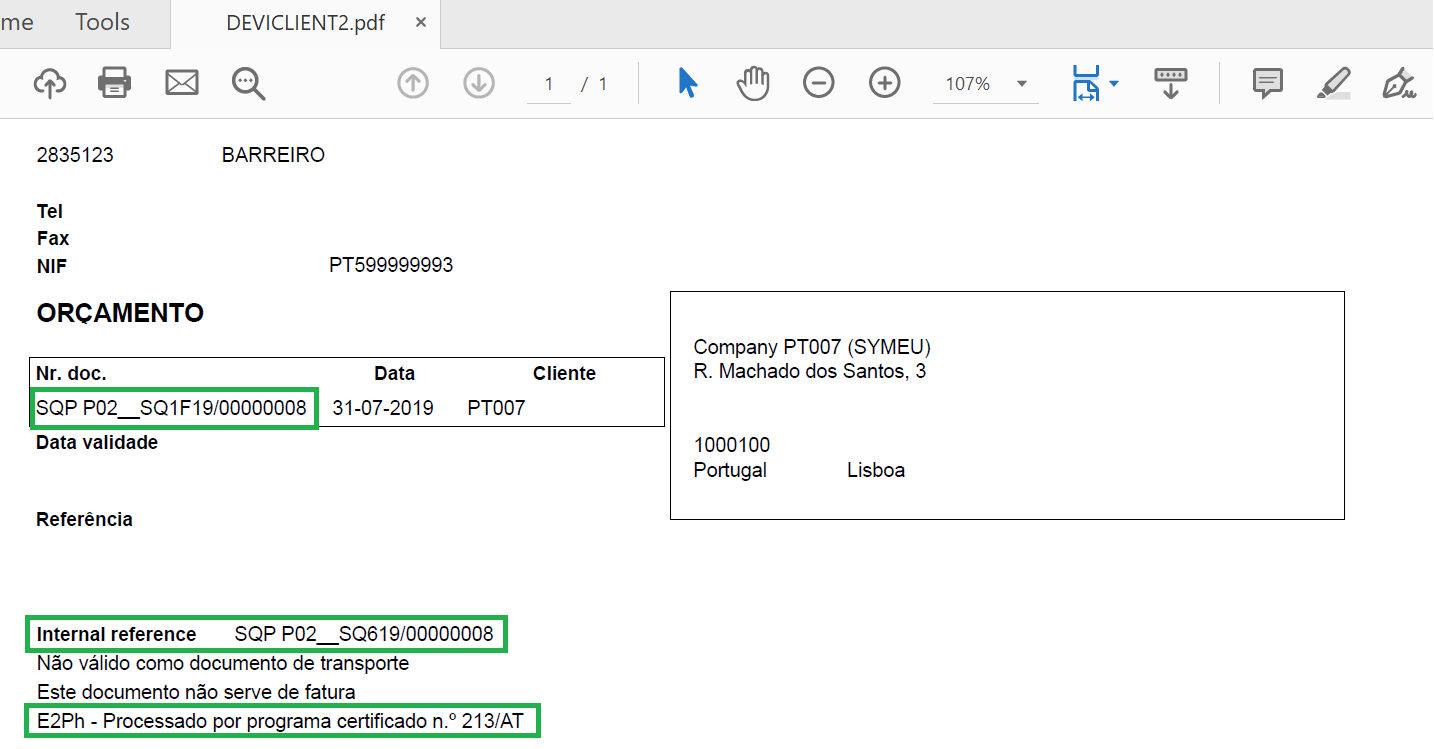This screenshot has height=749, width=1434.
Task: Print the document with printer icon
Action: 115,83
